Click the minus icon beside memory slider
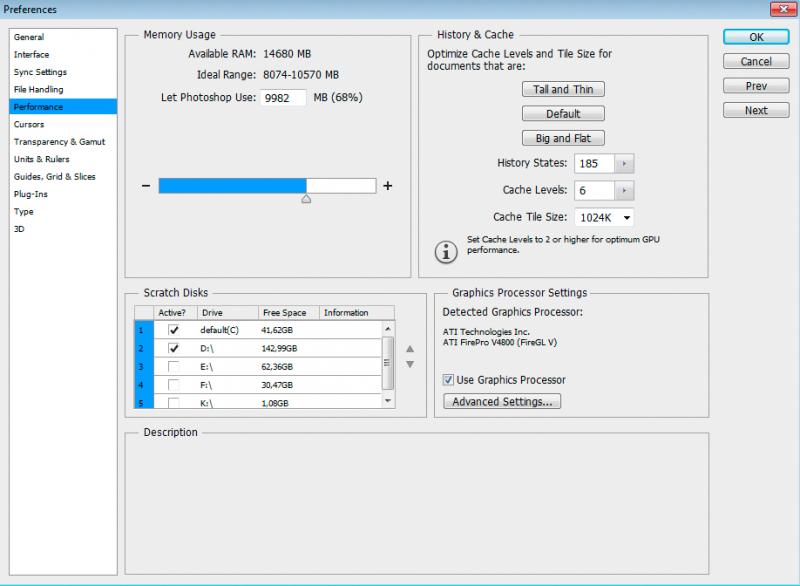 (146, 186)
